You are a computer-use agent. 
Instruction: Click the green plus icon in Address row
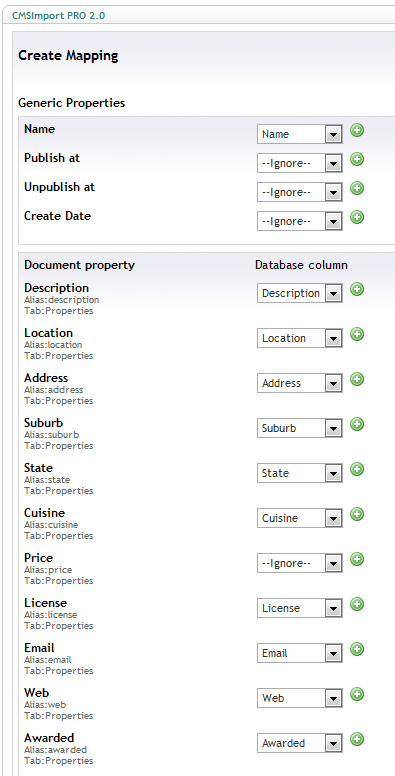tap(357, 379)
